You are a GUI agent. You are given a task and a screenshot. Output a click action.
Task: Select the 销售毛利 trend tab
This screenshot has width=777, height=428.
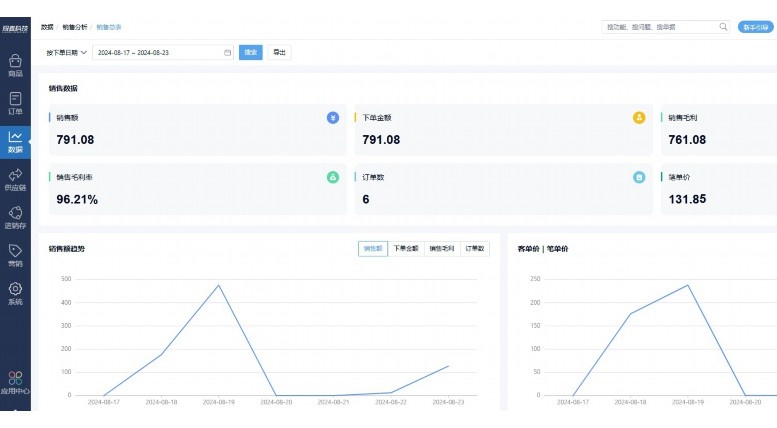coord(442,249)
